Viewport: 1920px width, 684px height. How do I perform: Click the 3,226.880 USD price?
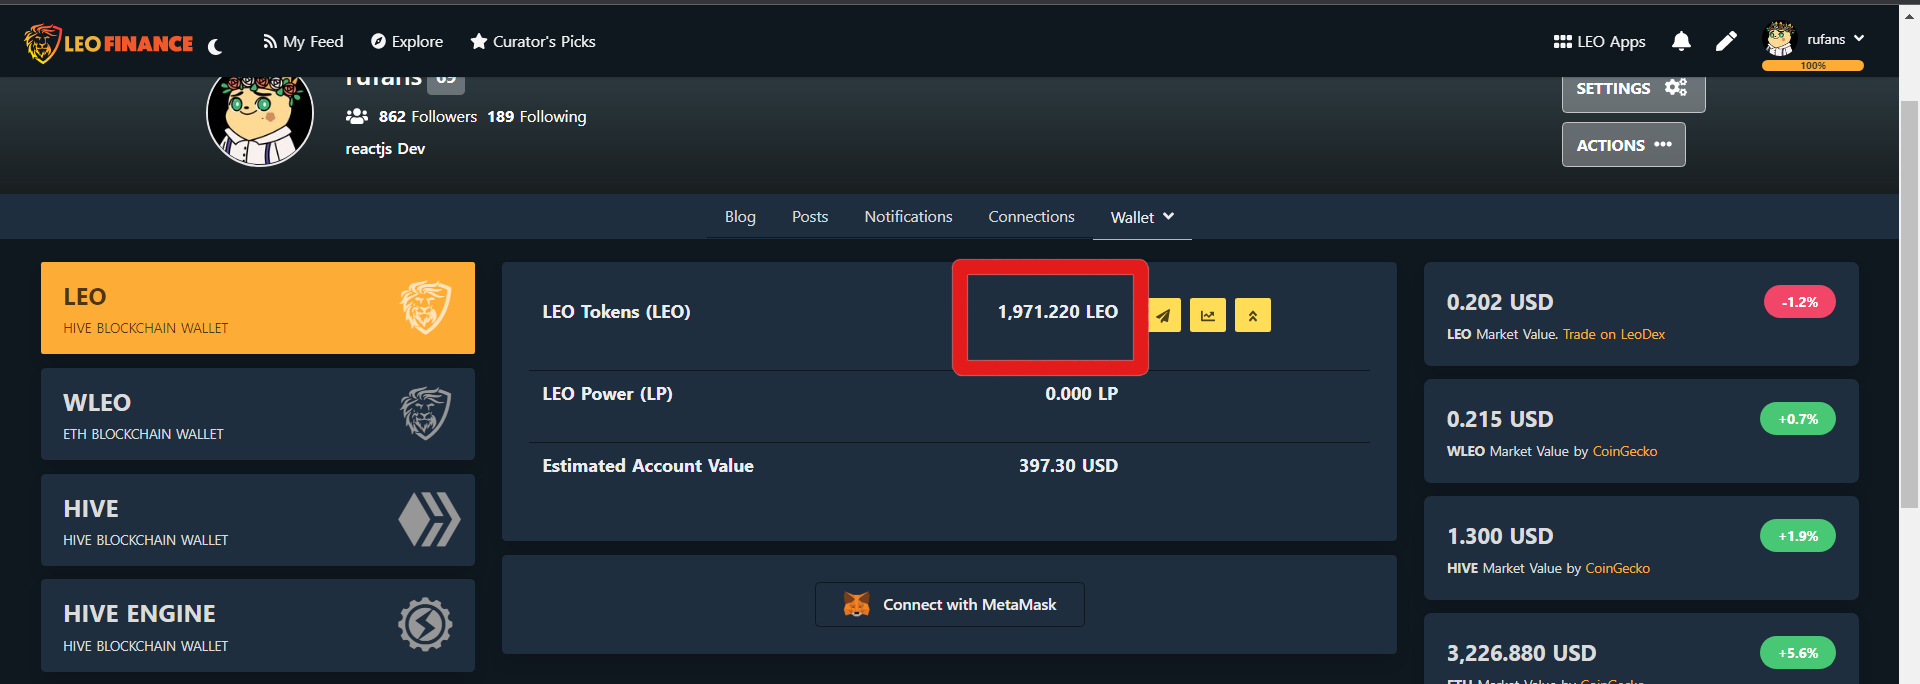click(1521, 653)
